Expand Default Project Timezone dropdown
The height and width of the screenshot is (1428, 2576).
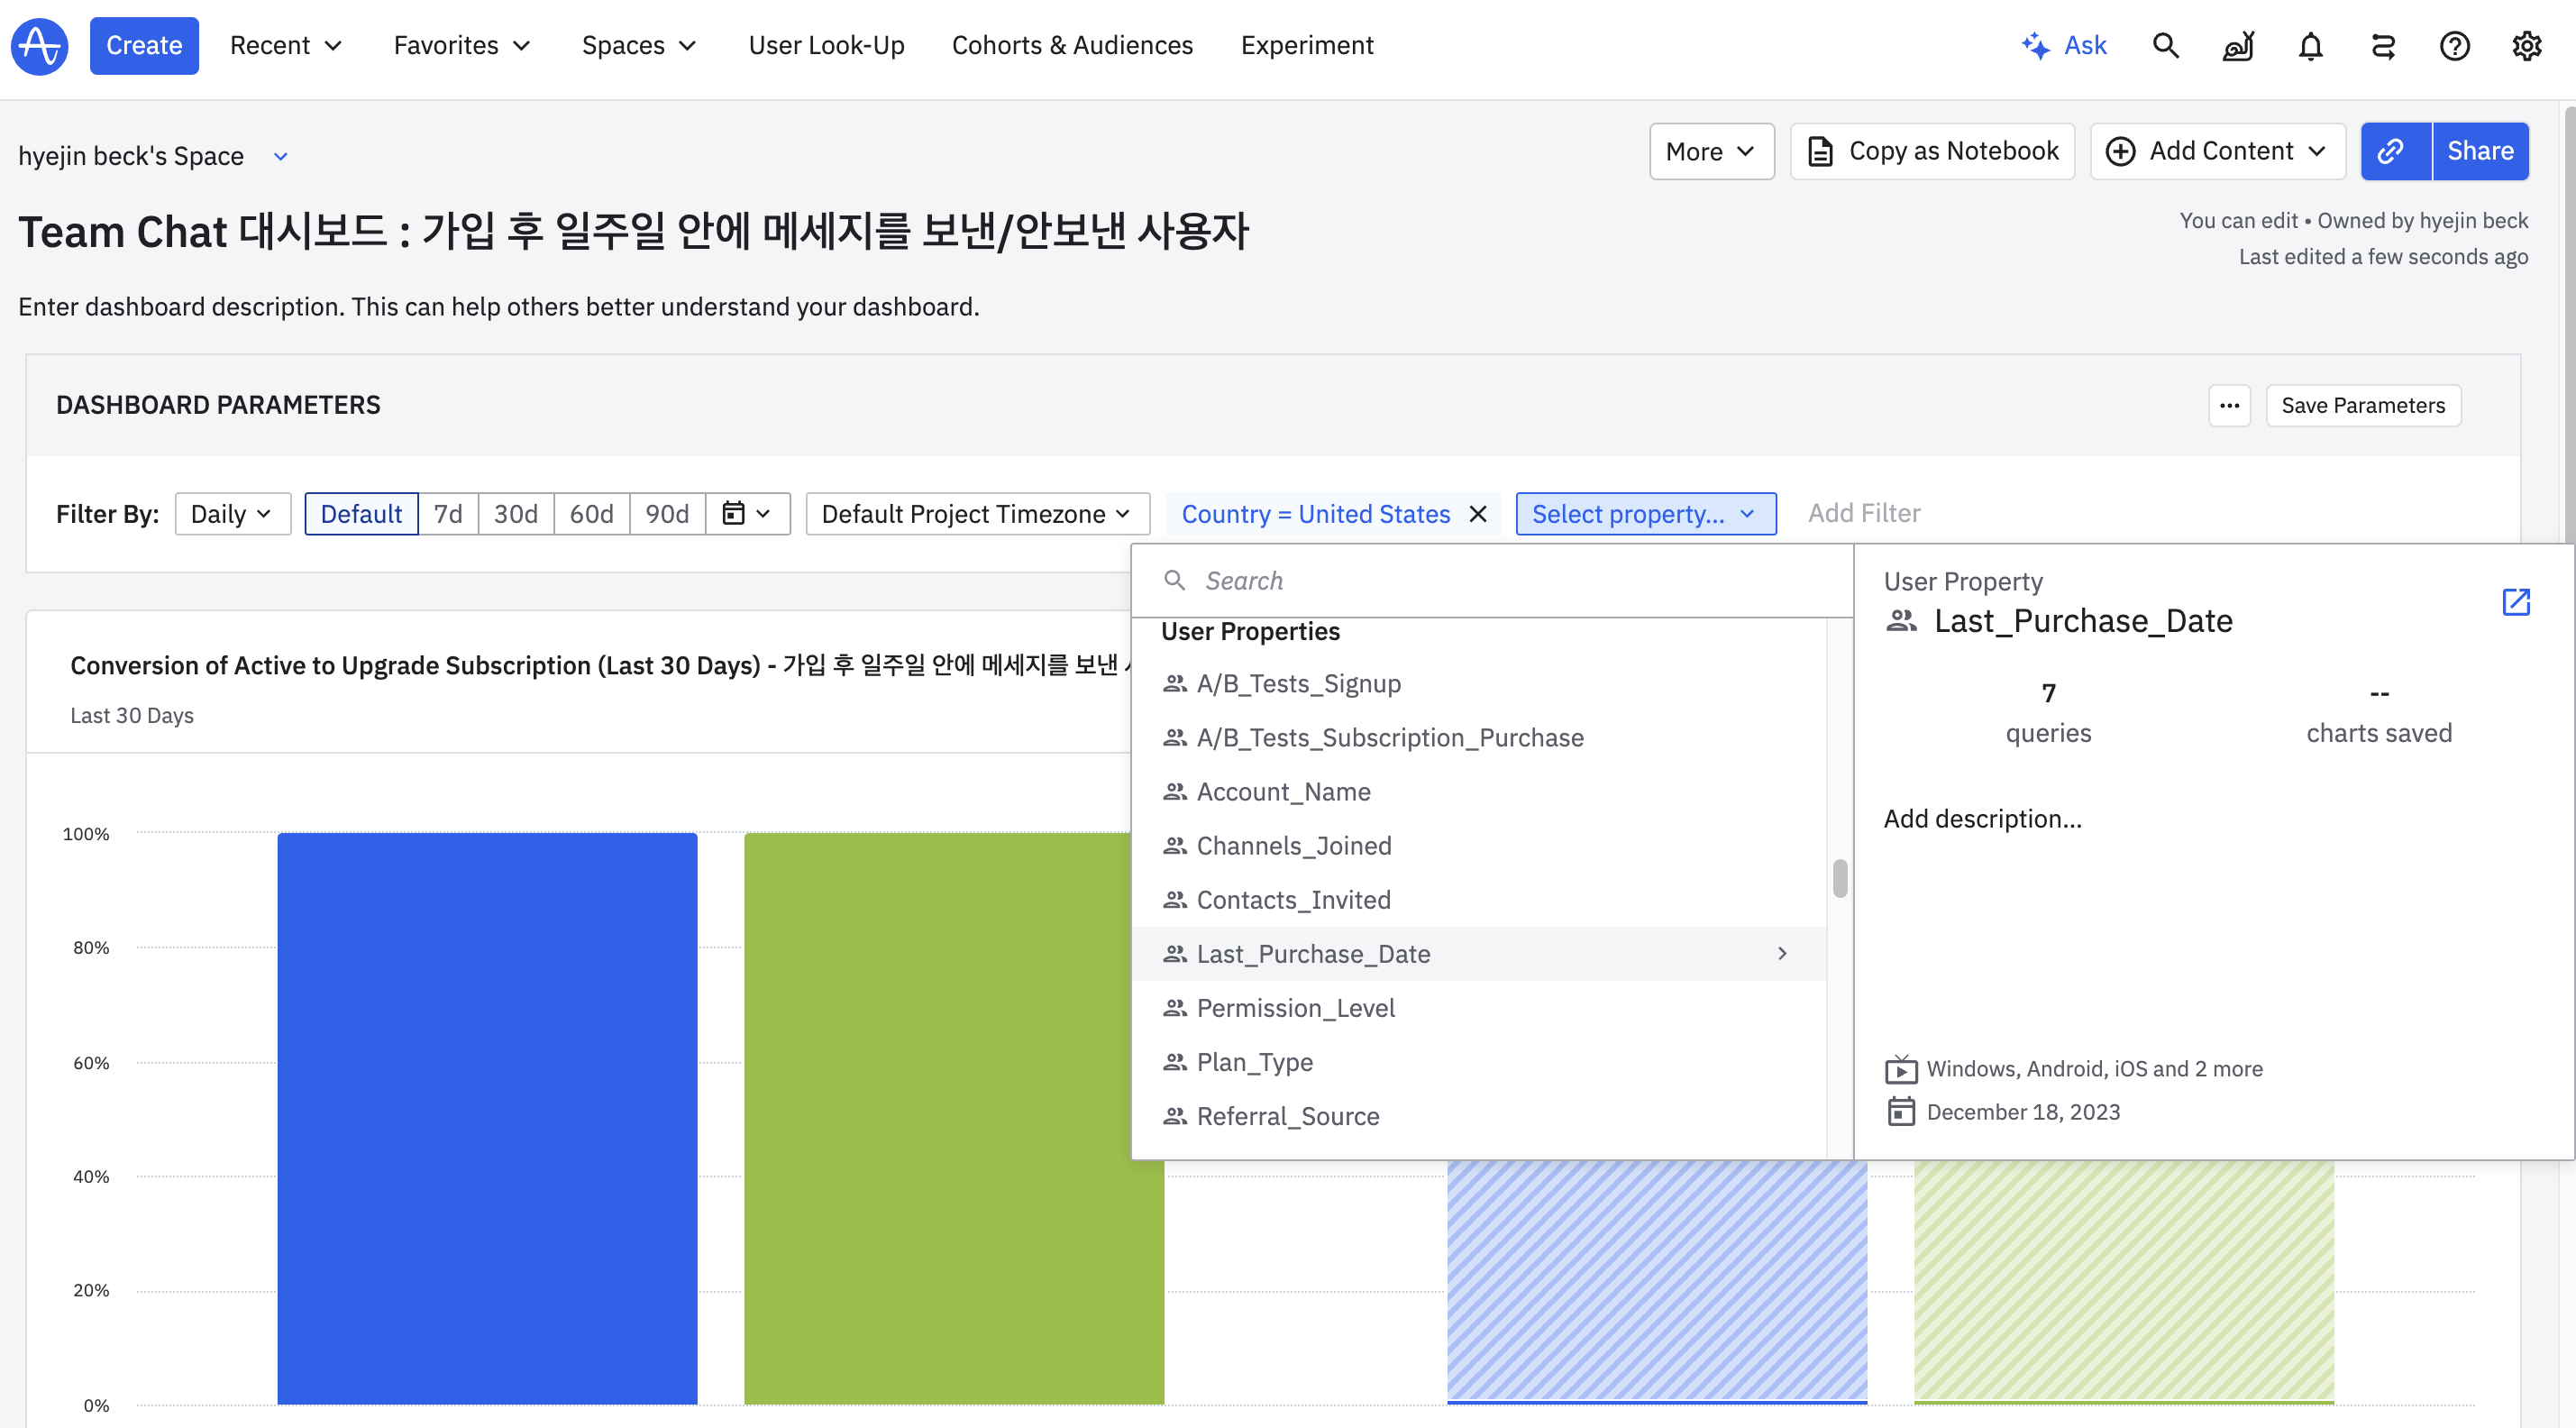click(976, 514)
